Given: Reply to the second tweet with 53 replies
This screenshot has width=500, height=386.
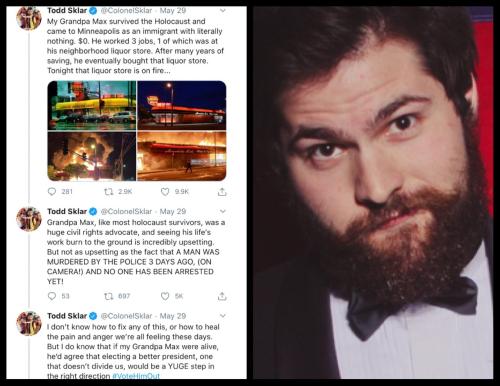Looking at the screenshot, I should point(52,296).
